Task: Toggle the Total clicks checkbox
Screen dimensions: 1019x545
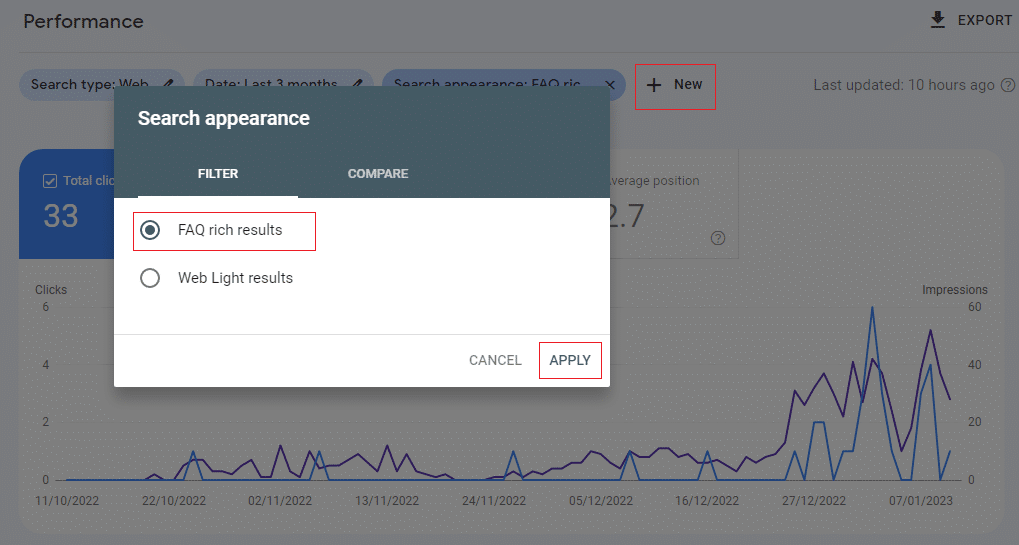Action: [50, 181]
